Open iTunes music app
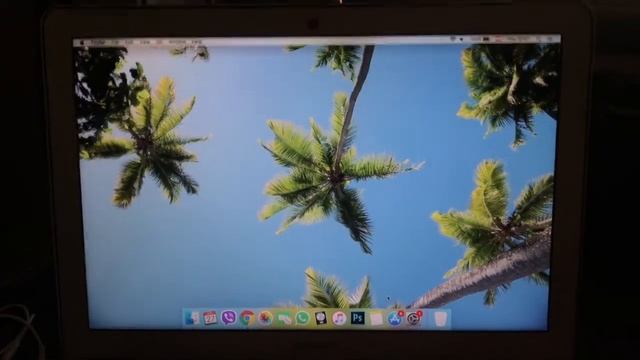The height and width of the screenshot is (360, 640). tap(339, 318)
